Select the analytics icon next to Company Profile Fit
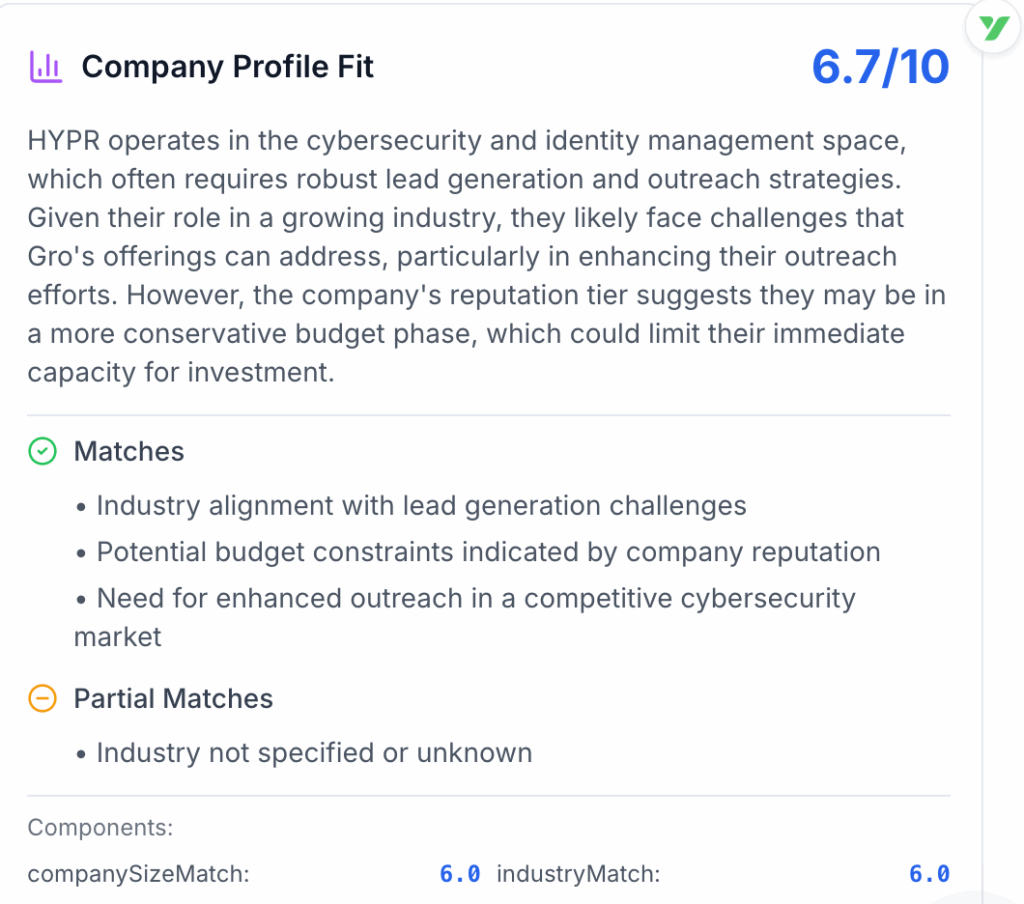 click(x=46, y=65)
